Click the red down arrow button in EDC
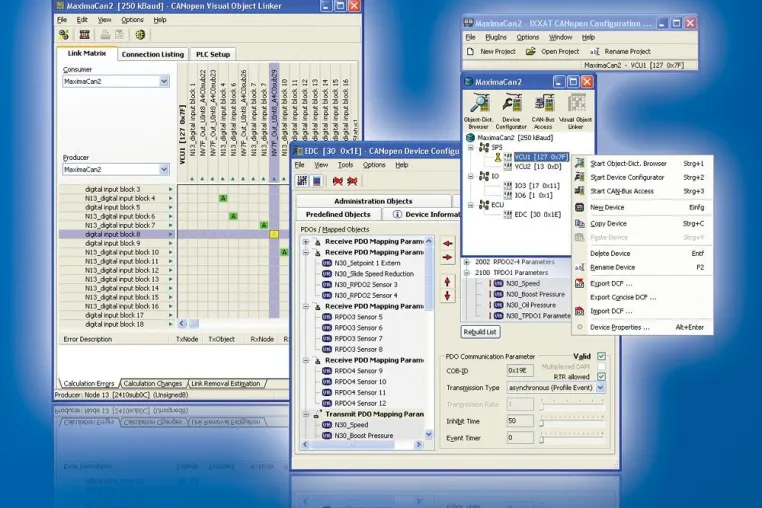This screenshot has height=508, width=762. tap(448, 296)
